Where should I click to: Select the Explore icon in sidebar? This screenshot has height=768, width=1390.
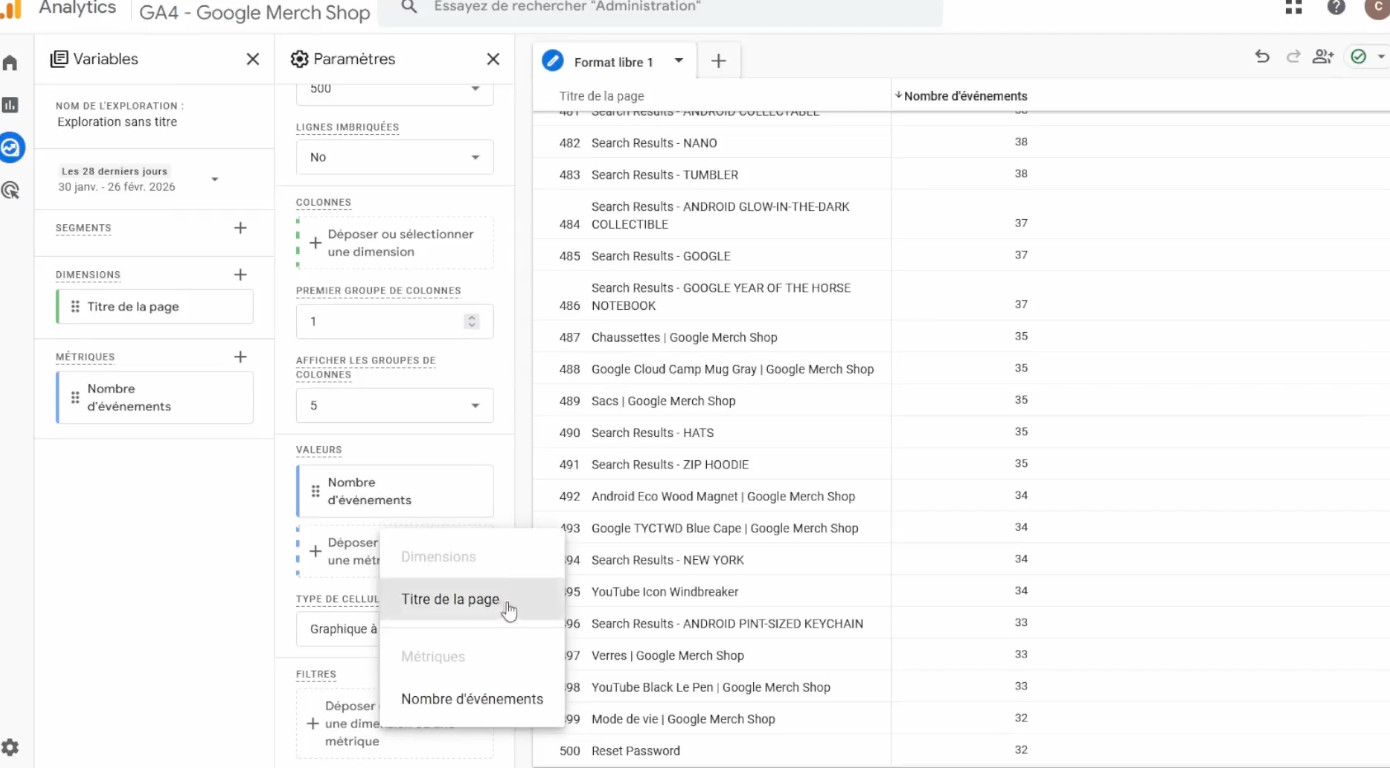coord(11,147)
